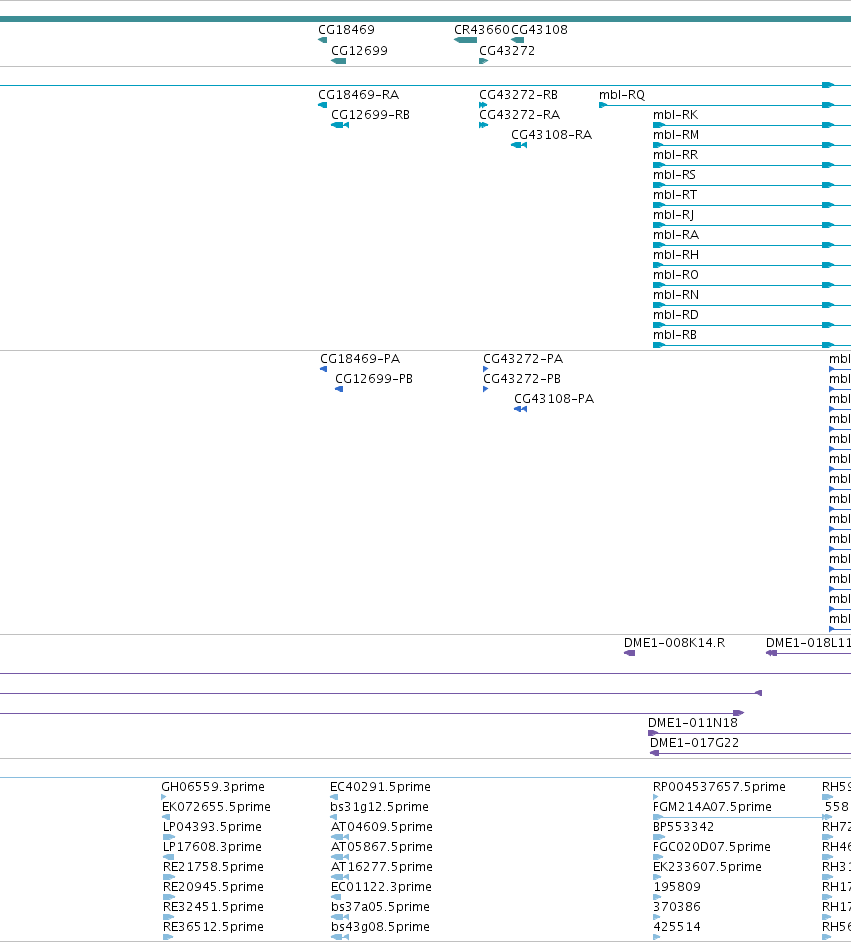Select the CG12699-RB transcript label
Viewport: 851px width, 942px height.
pos(371,115)
